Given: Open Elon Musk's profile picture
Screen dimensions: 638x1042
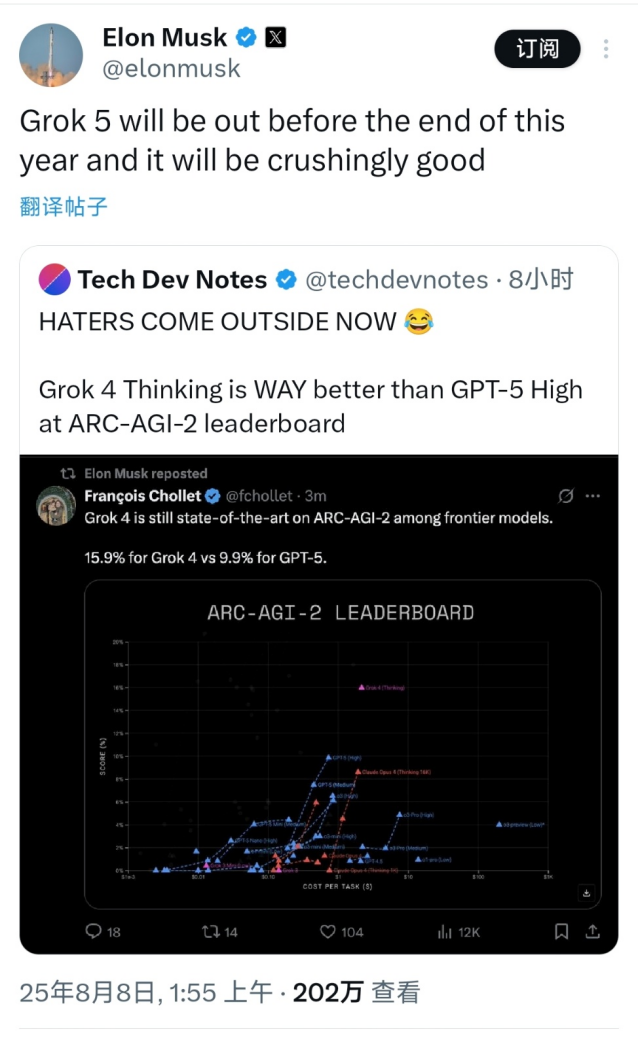Looking at the screenshot, I should pos(51,54).
